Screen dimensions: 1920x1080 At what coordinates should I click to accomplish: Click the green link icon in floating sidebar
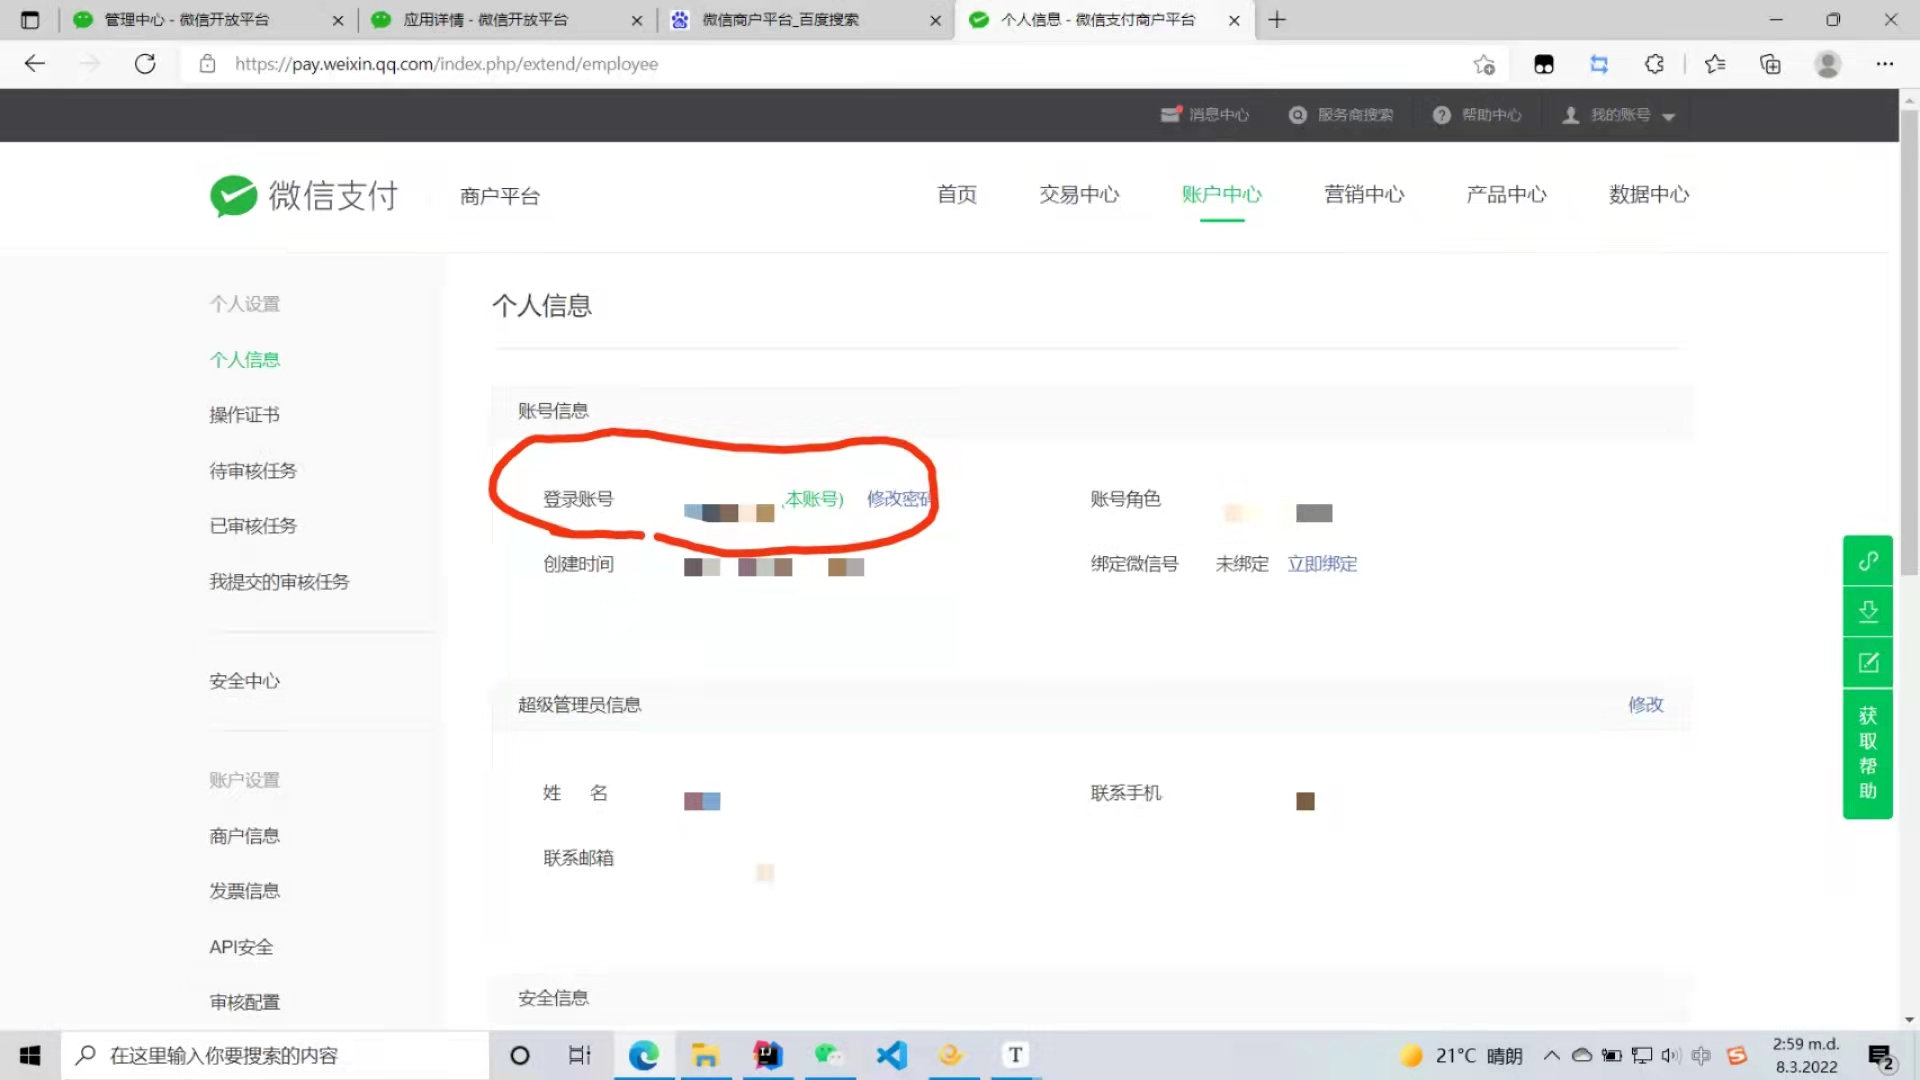click(1868, 561)
